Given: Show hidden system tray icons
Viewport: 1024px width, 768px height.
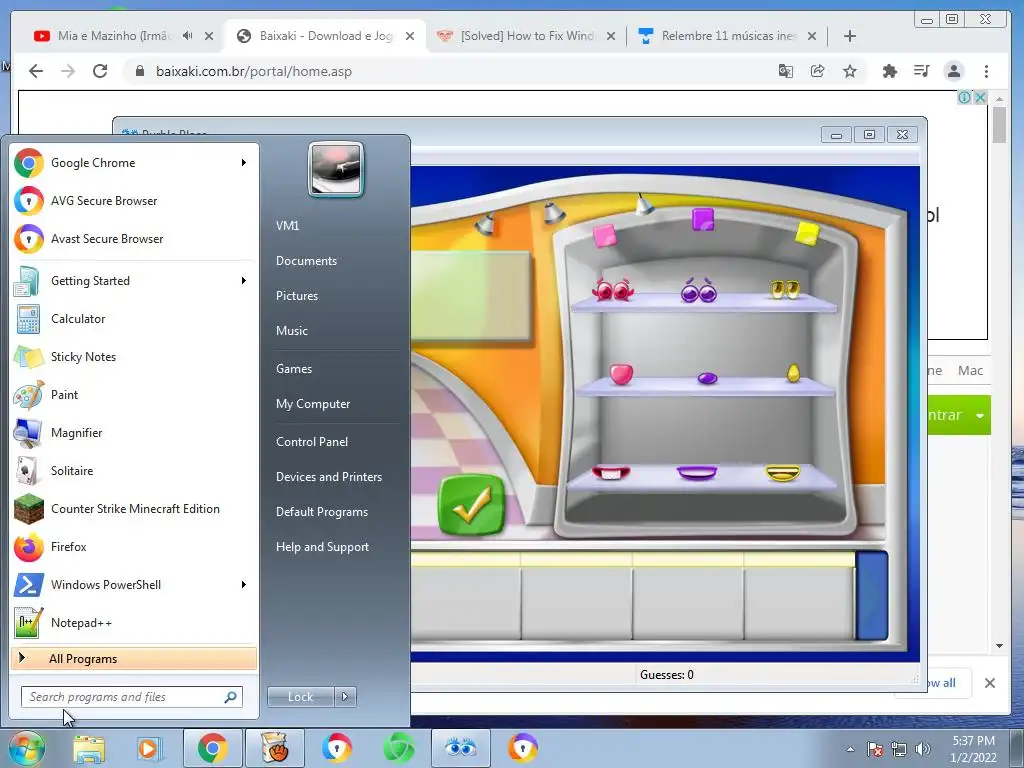Looking at the screenshot, I should click(850, 749).
